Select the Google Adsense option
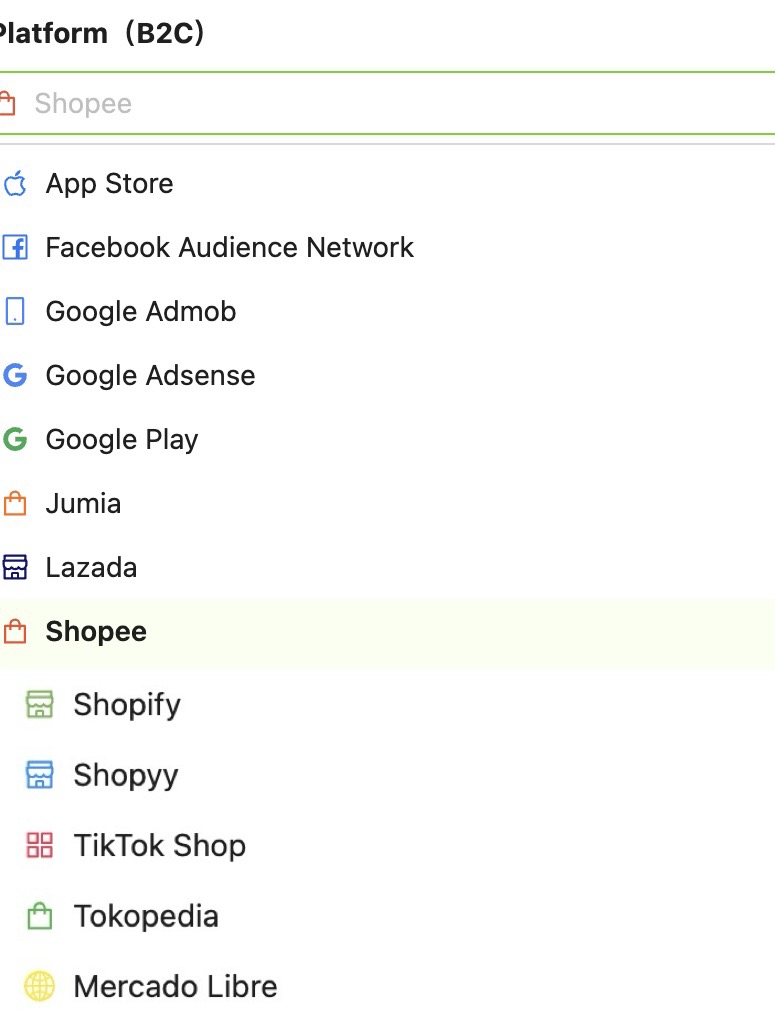The width and height of the screenshot is (775, 1018). pos(150,376)
